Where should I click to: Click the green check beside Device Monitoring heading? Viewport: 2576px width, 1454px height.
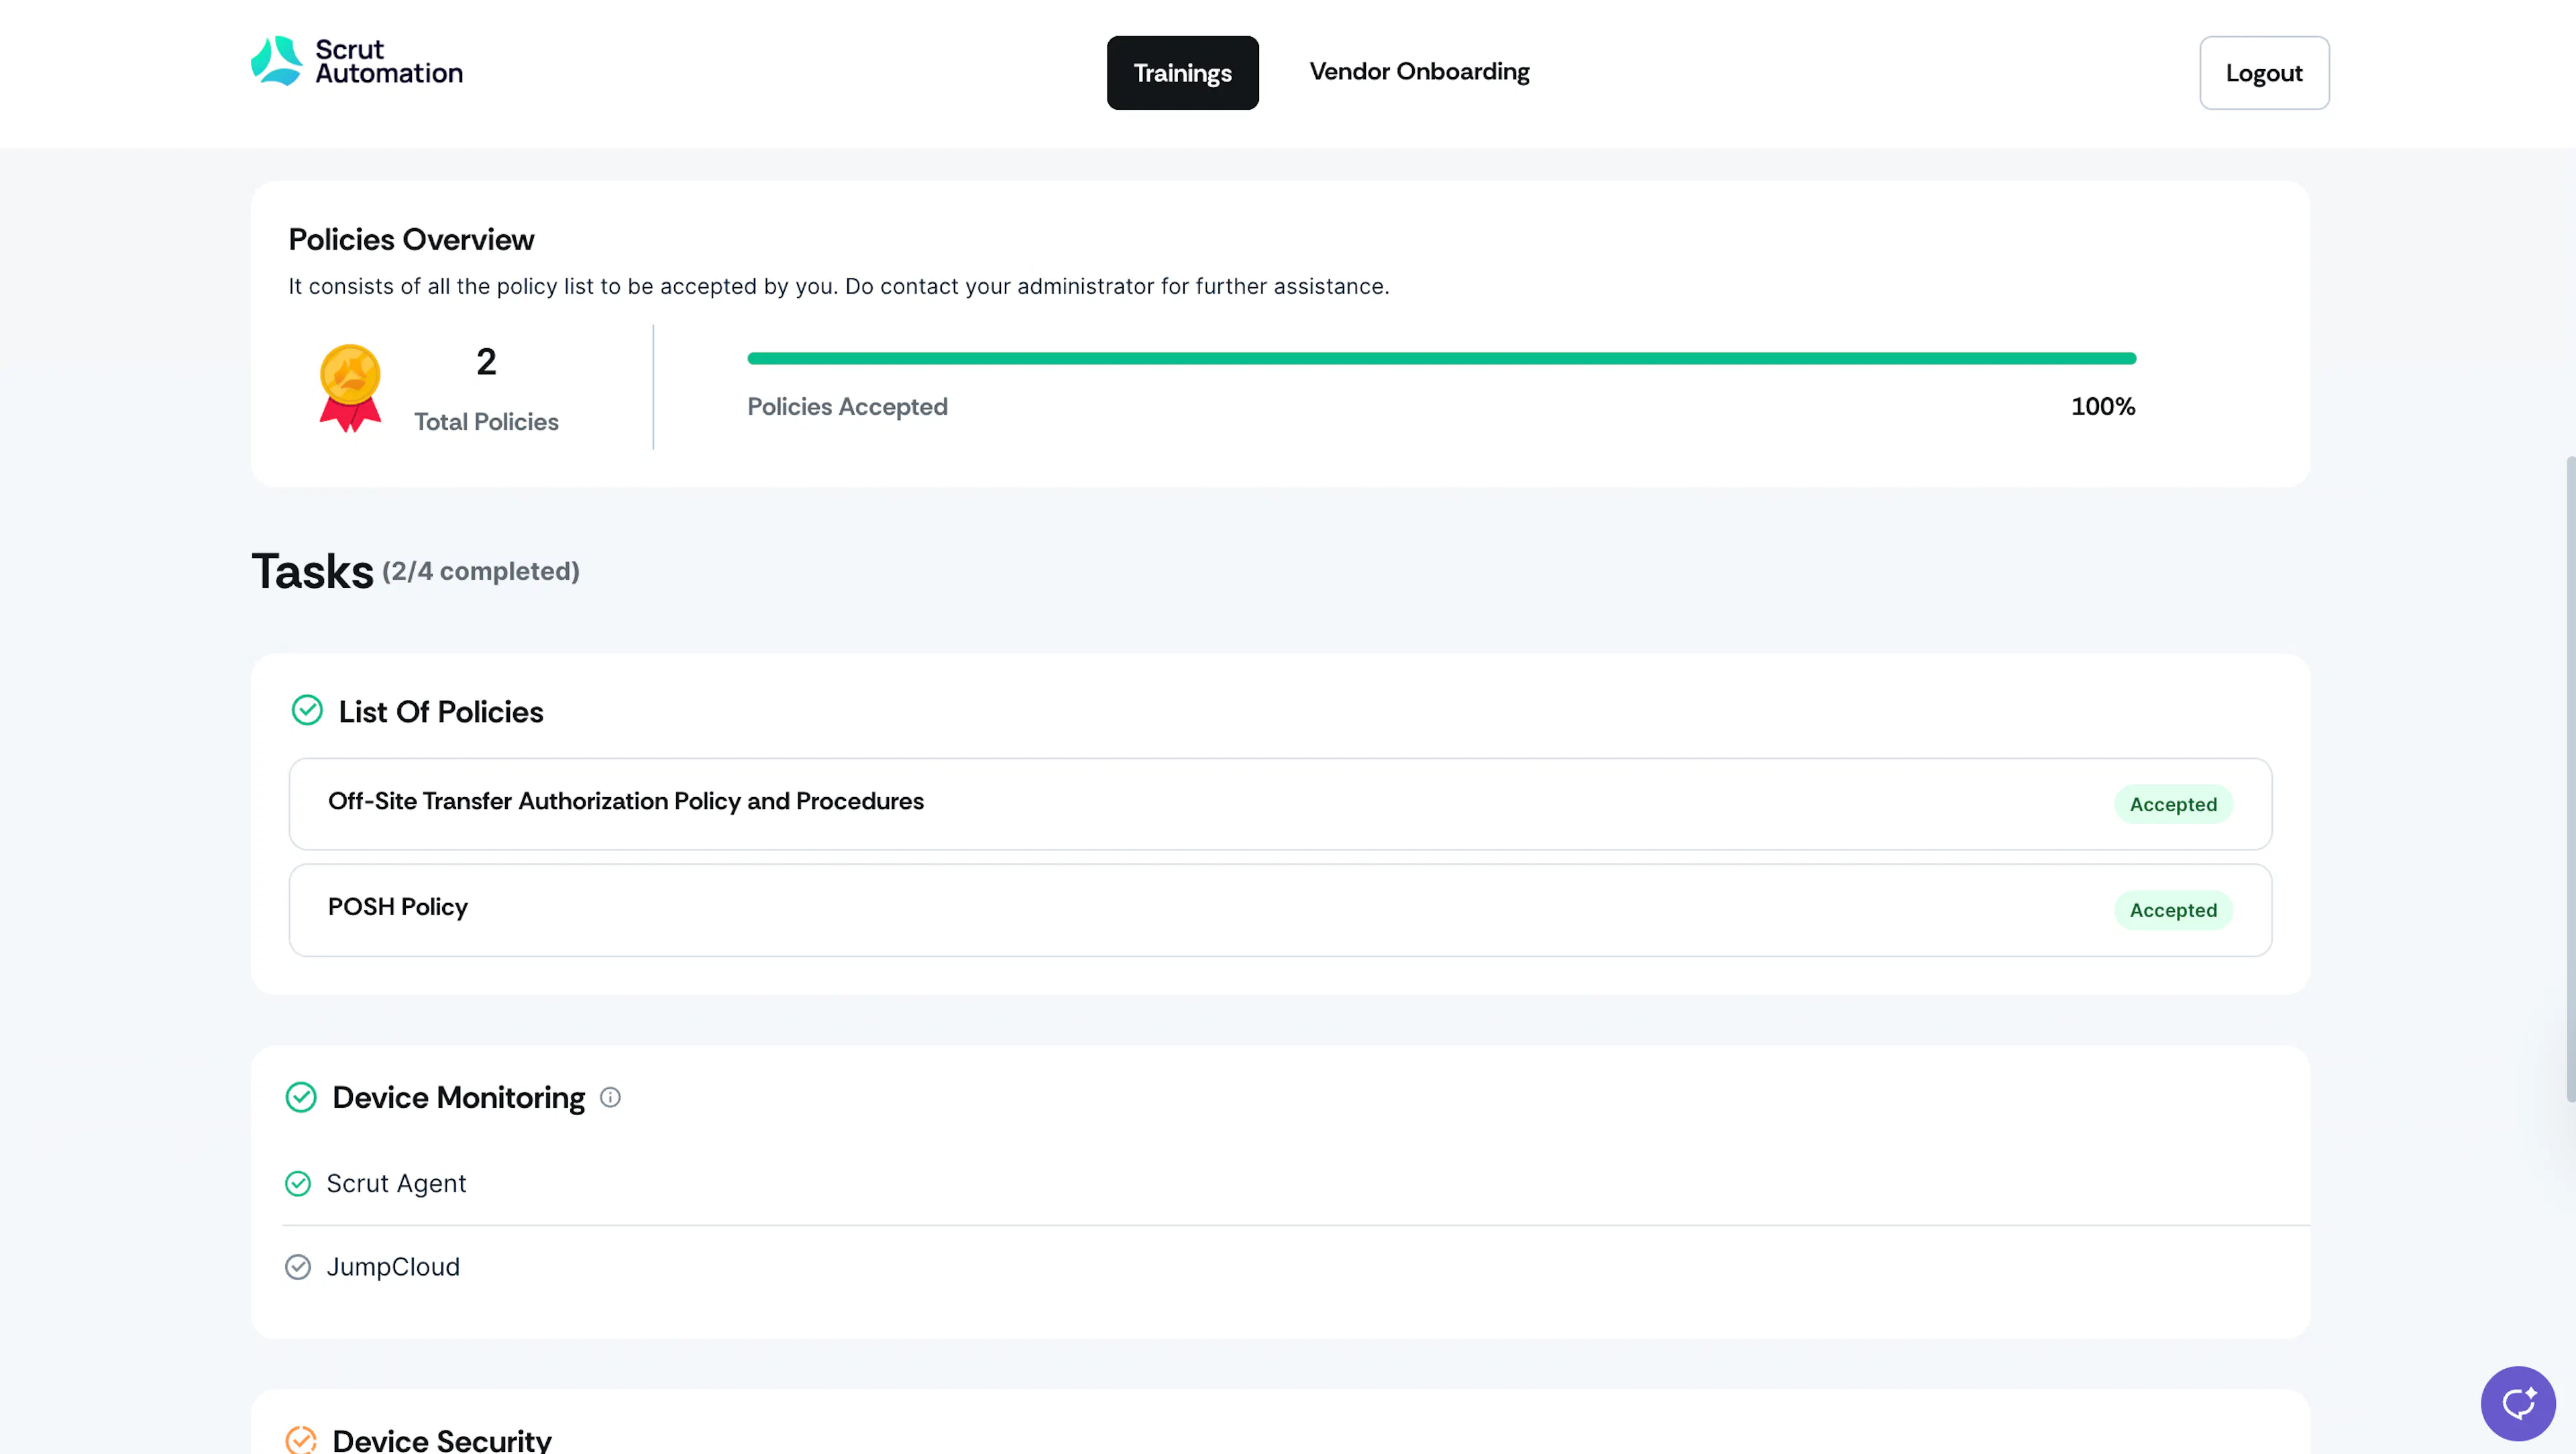[x=301, y=1097]
